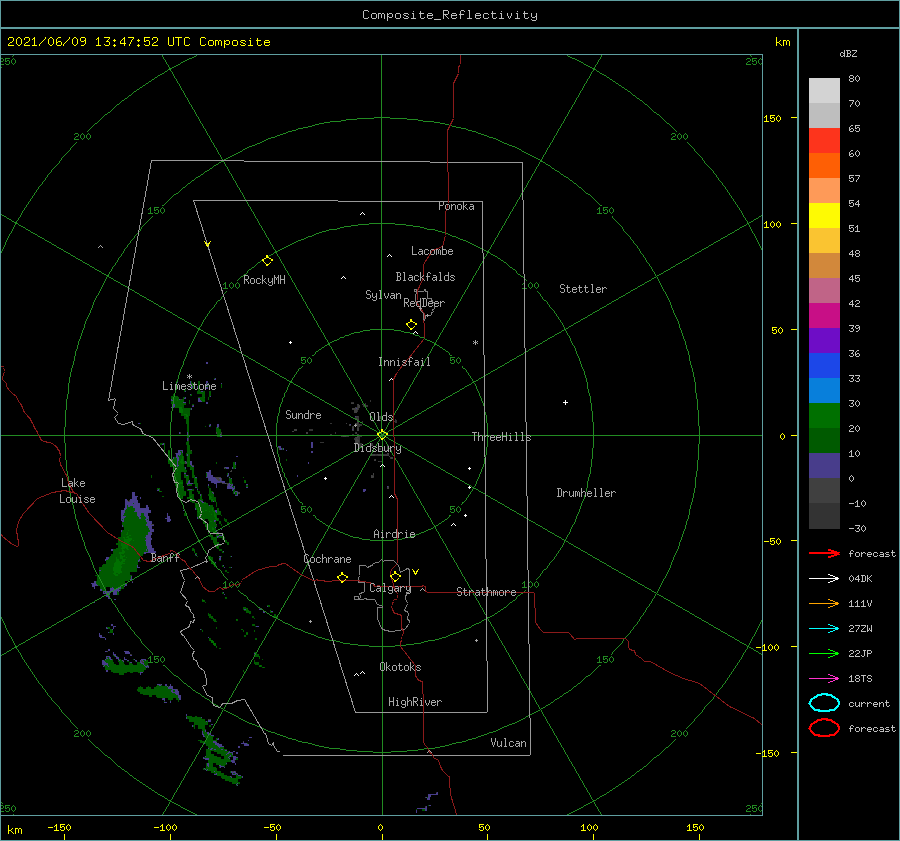Click the white plus marker north of Drumheller
The width and height of the screenshot is (900, 841).
pyautogui.click(x=565, y=402)
